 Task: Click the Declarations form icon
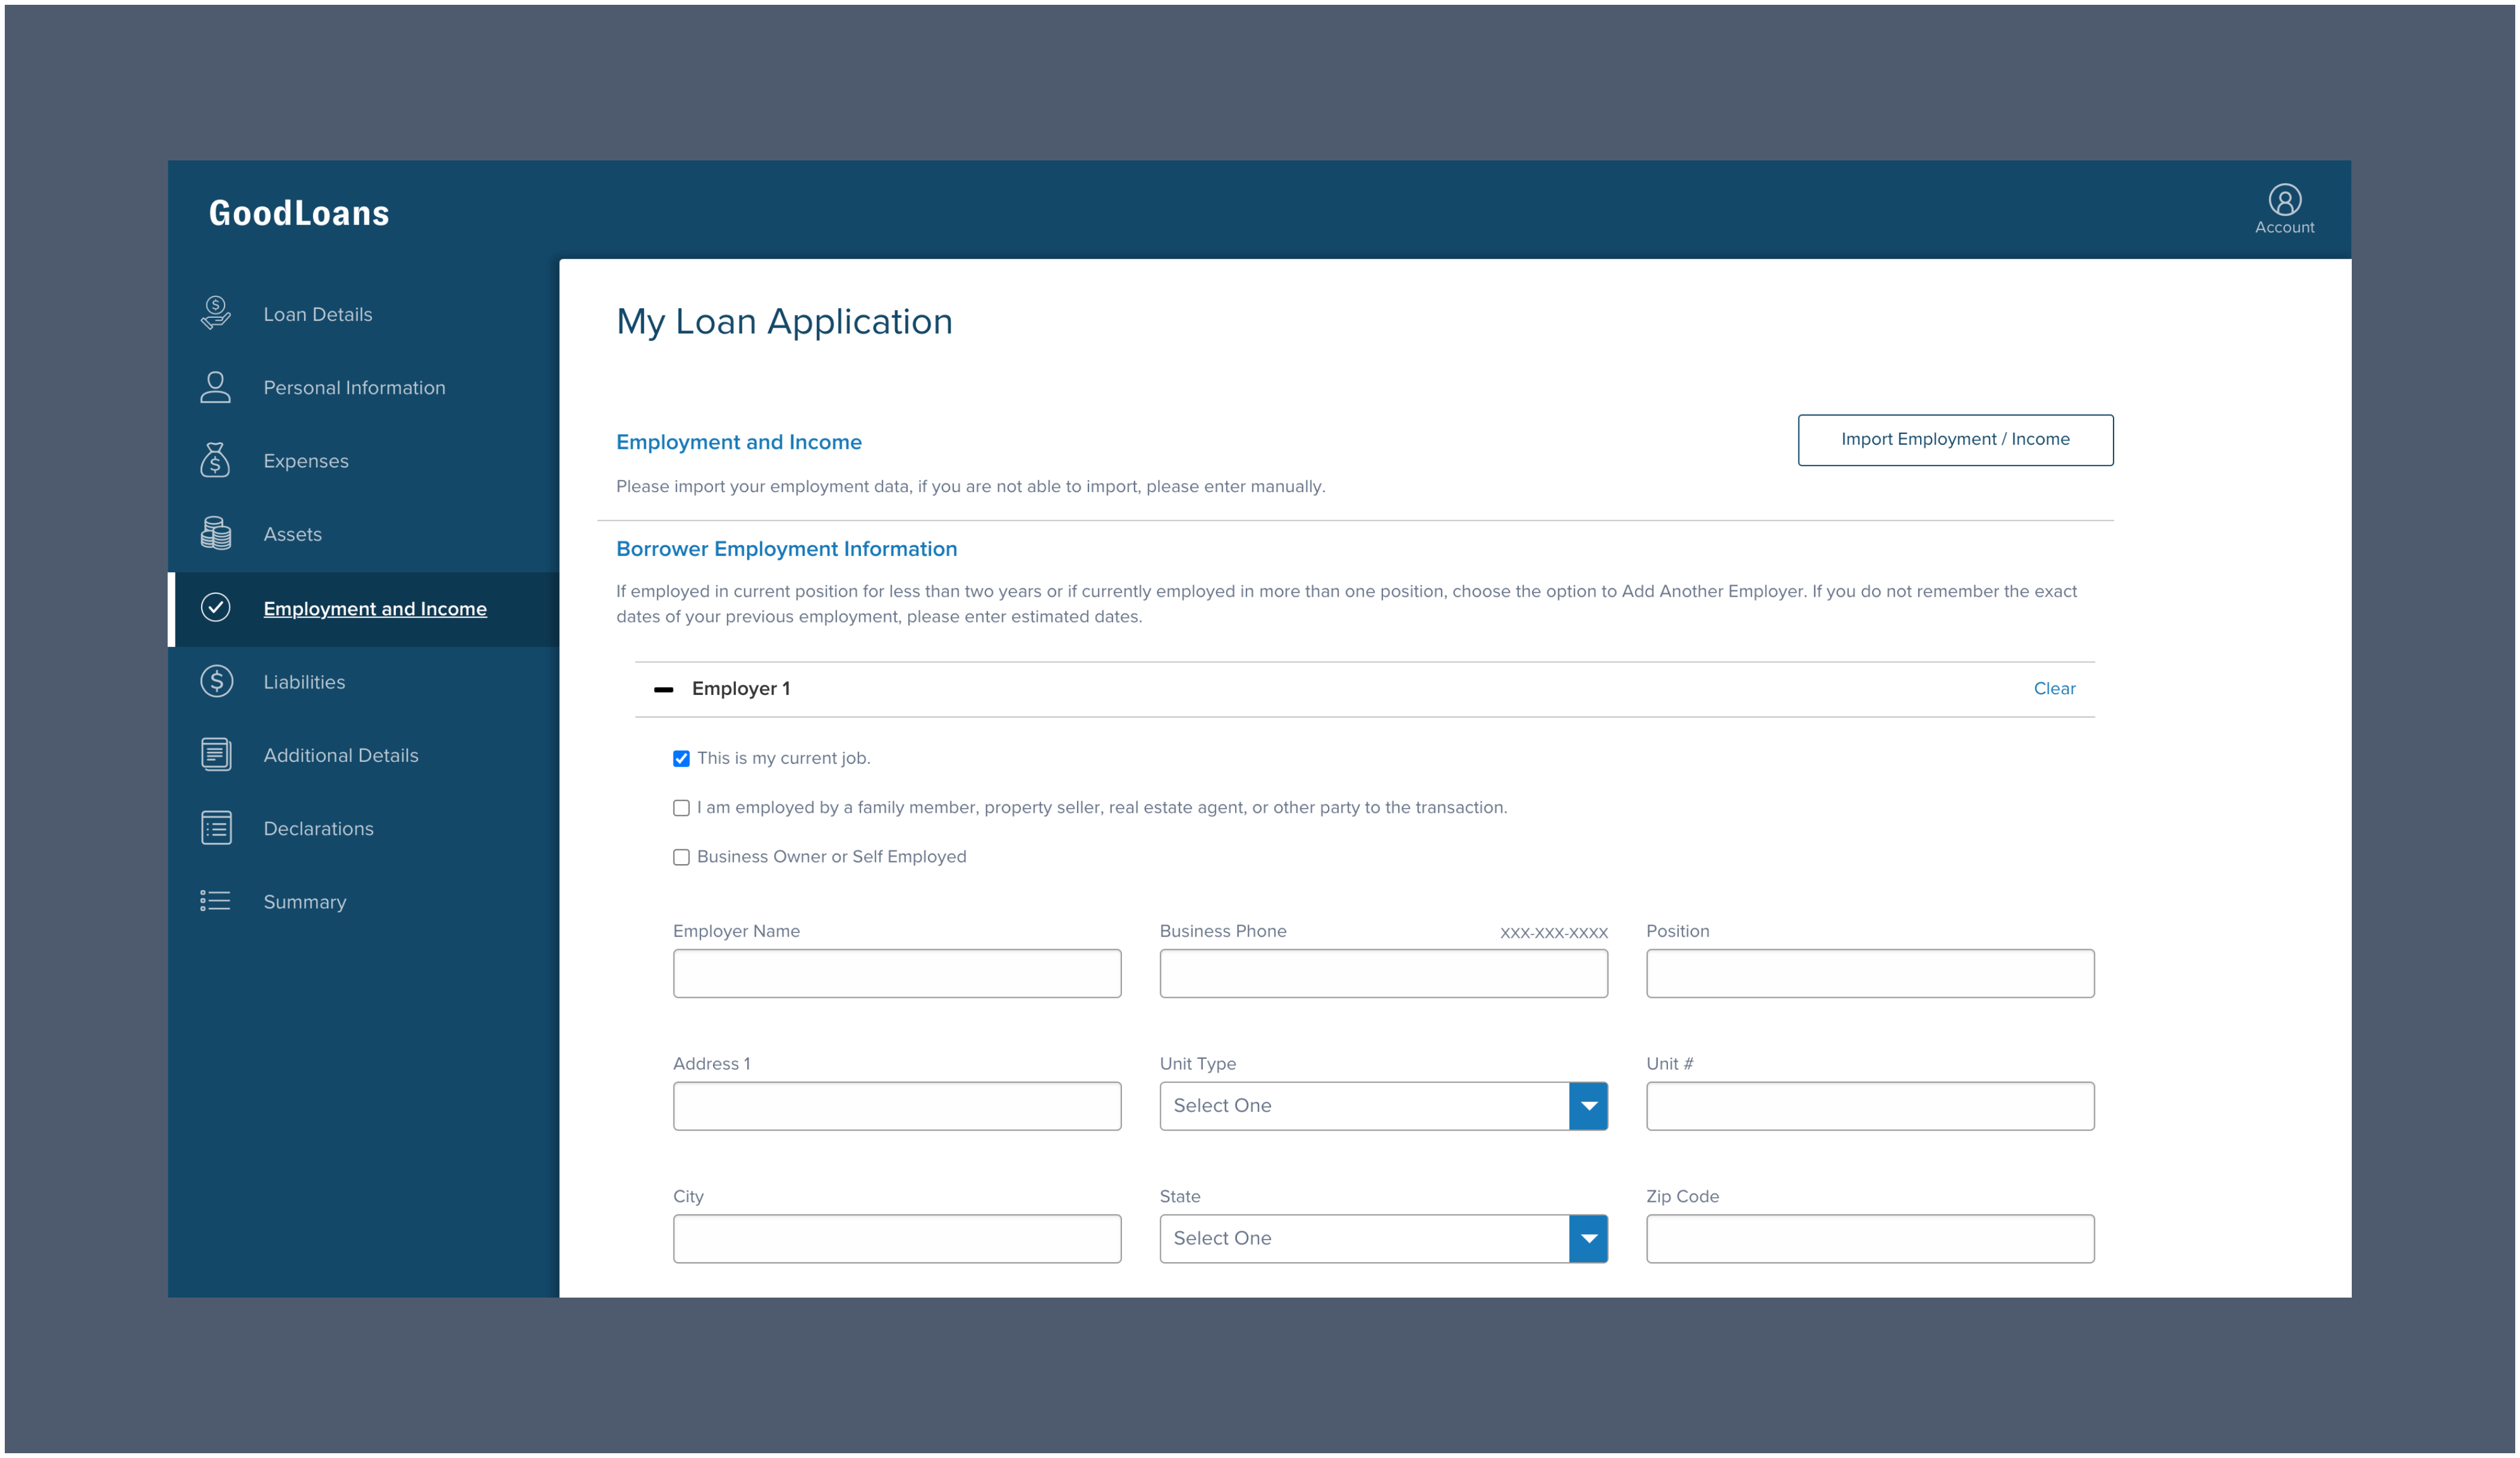point(215,828)
